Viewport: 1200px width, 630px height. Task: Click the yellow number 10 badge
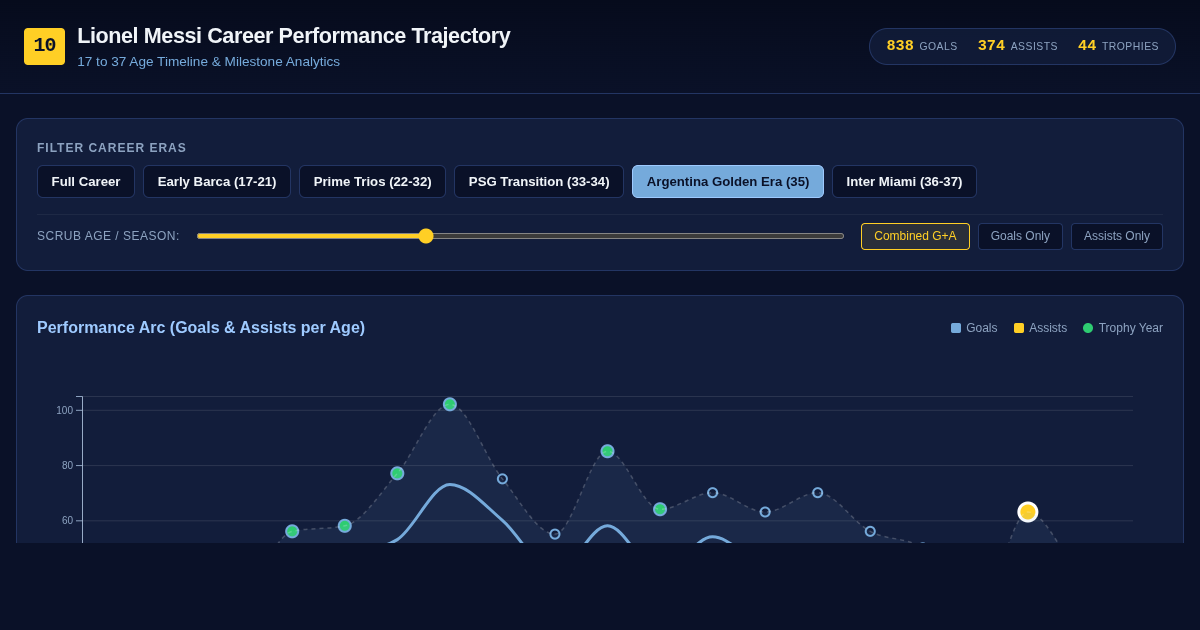[44, 46]
